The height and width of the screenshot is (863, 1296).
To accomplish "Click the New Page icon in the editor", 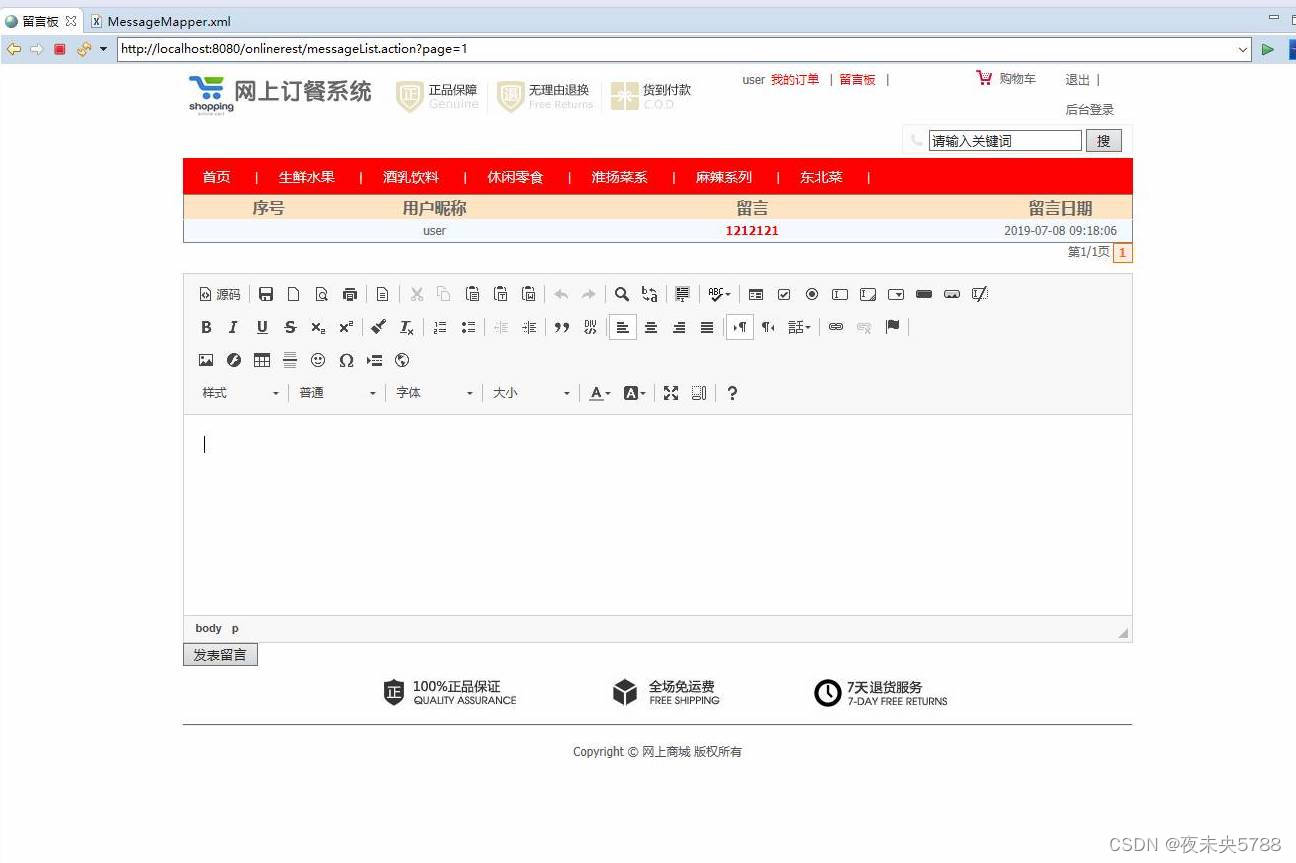I will point(294,294).
